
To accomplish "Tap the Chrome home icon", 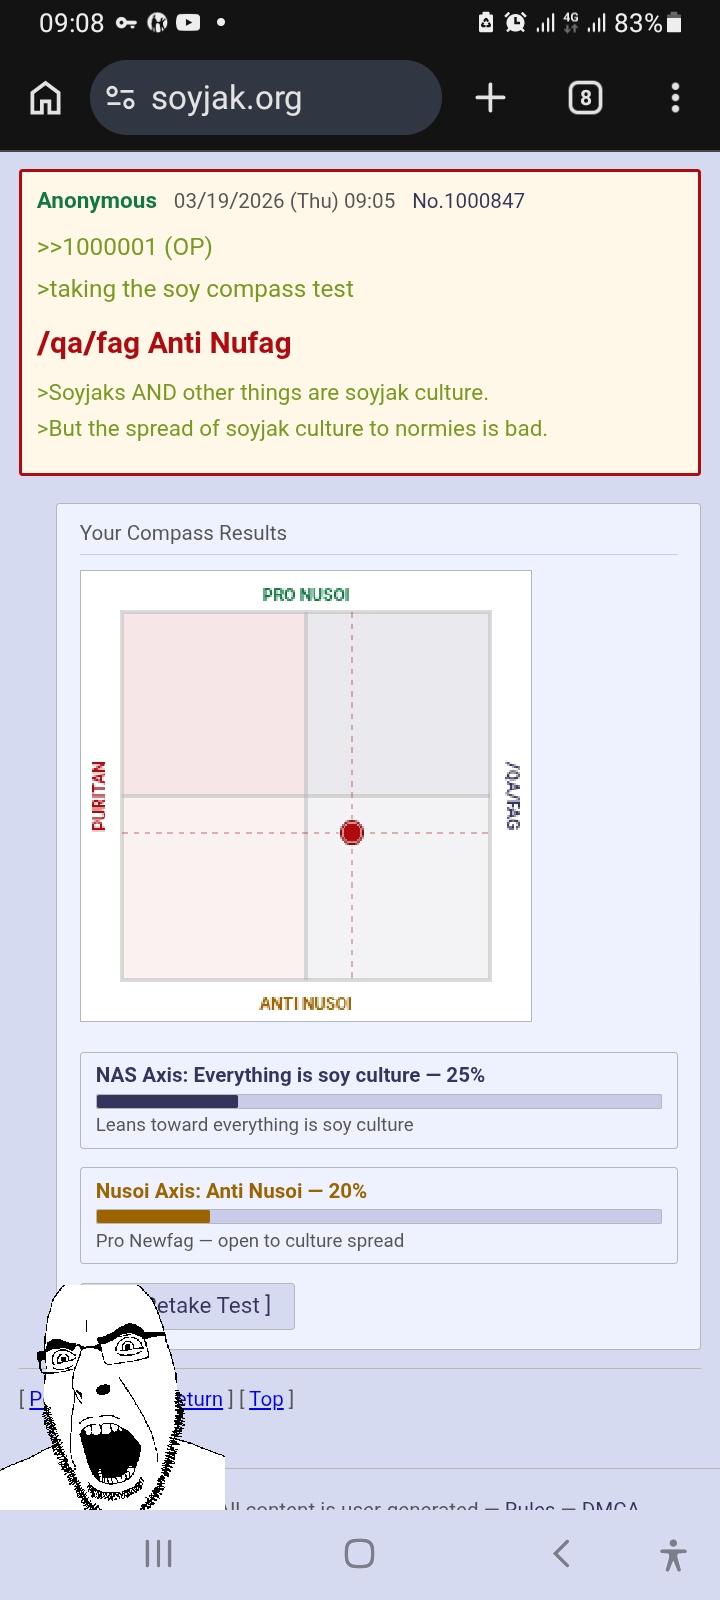I will coord(46,98).
